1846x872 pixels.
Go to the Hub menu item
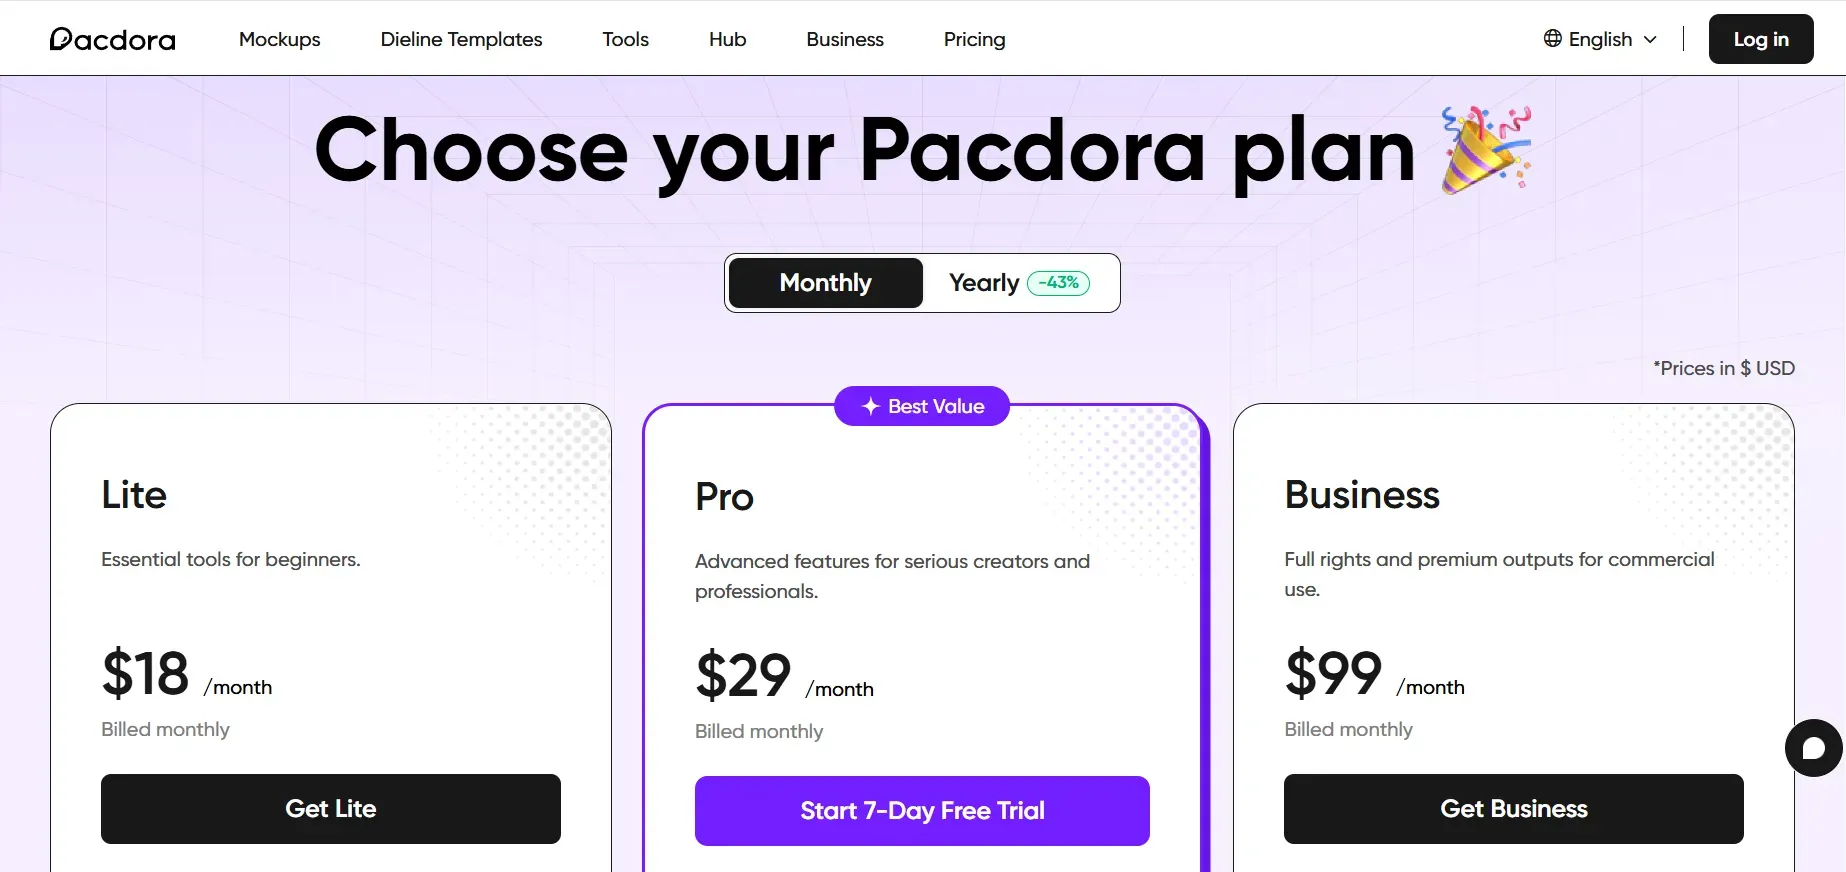point(727,39)
